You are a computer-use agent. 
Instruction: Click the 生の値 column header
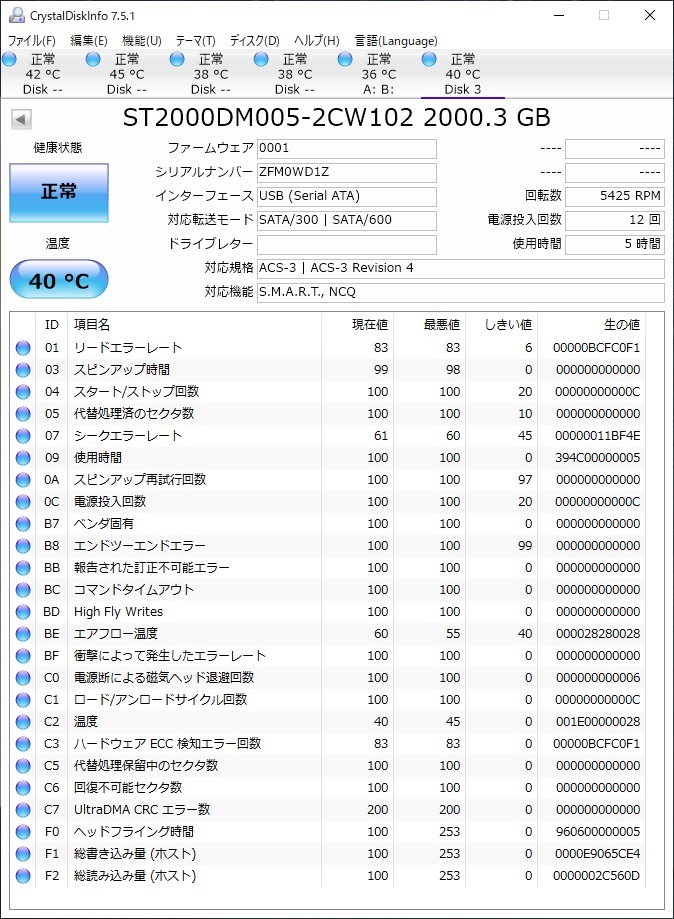coord(591,325)
